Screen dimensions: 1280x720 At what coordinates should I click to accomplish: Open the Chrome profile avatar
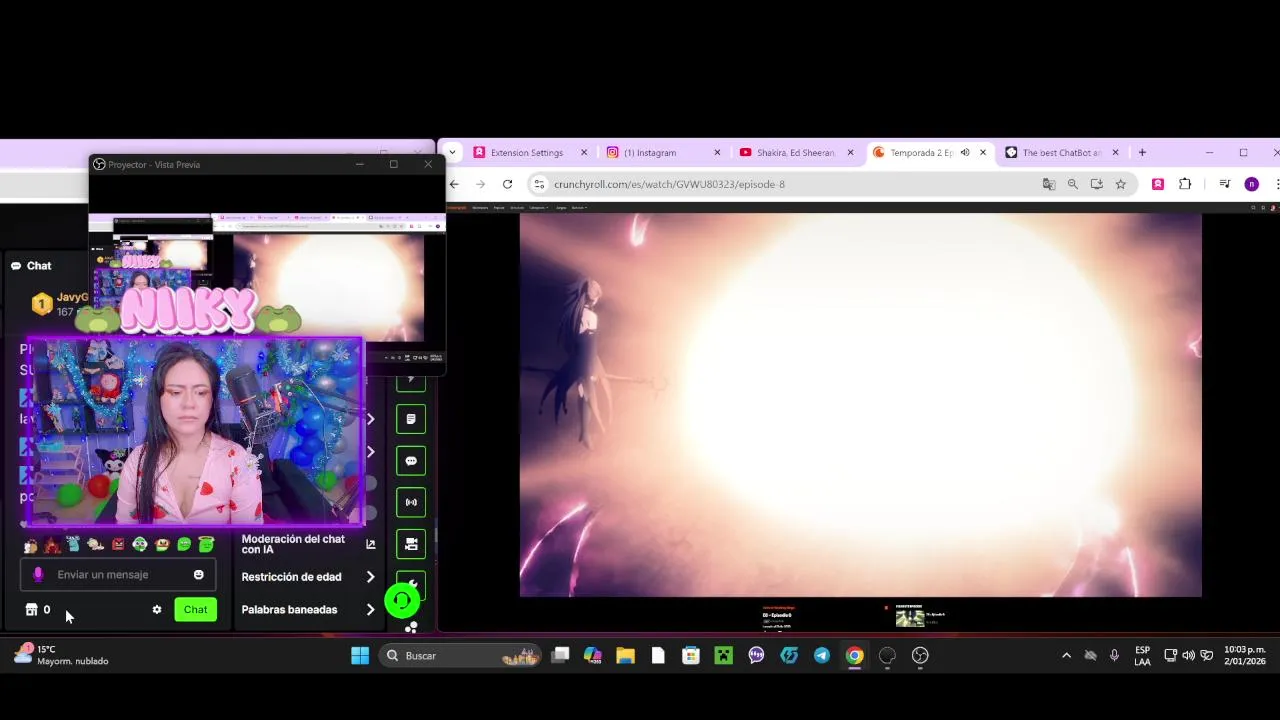(1251, 184)
